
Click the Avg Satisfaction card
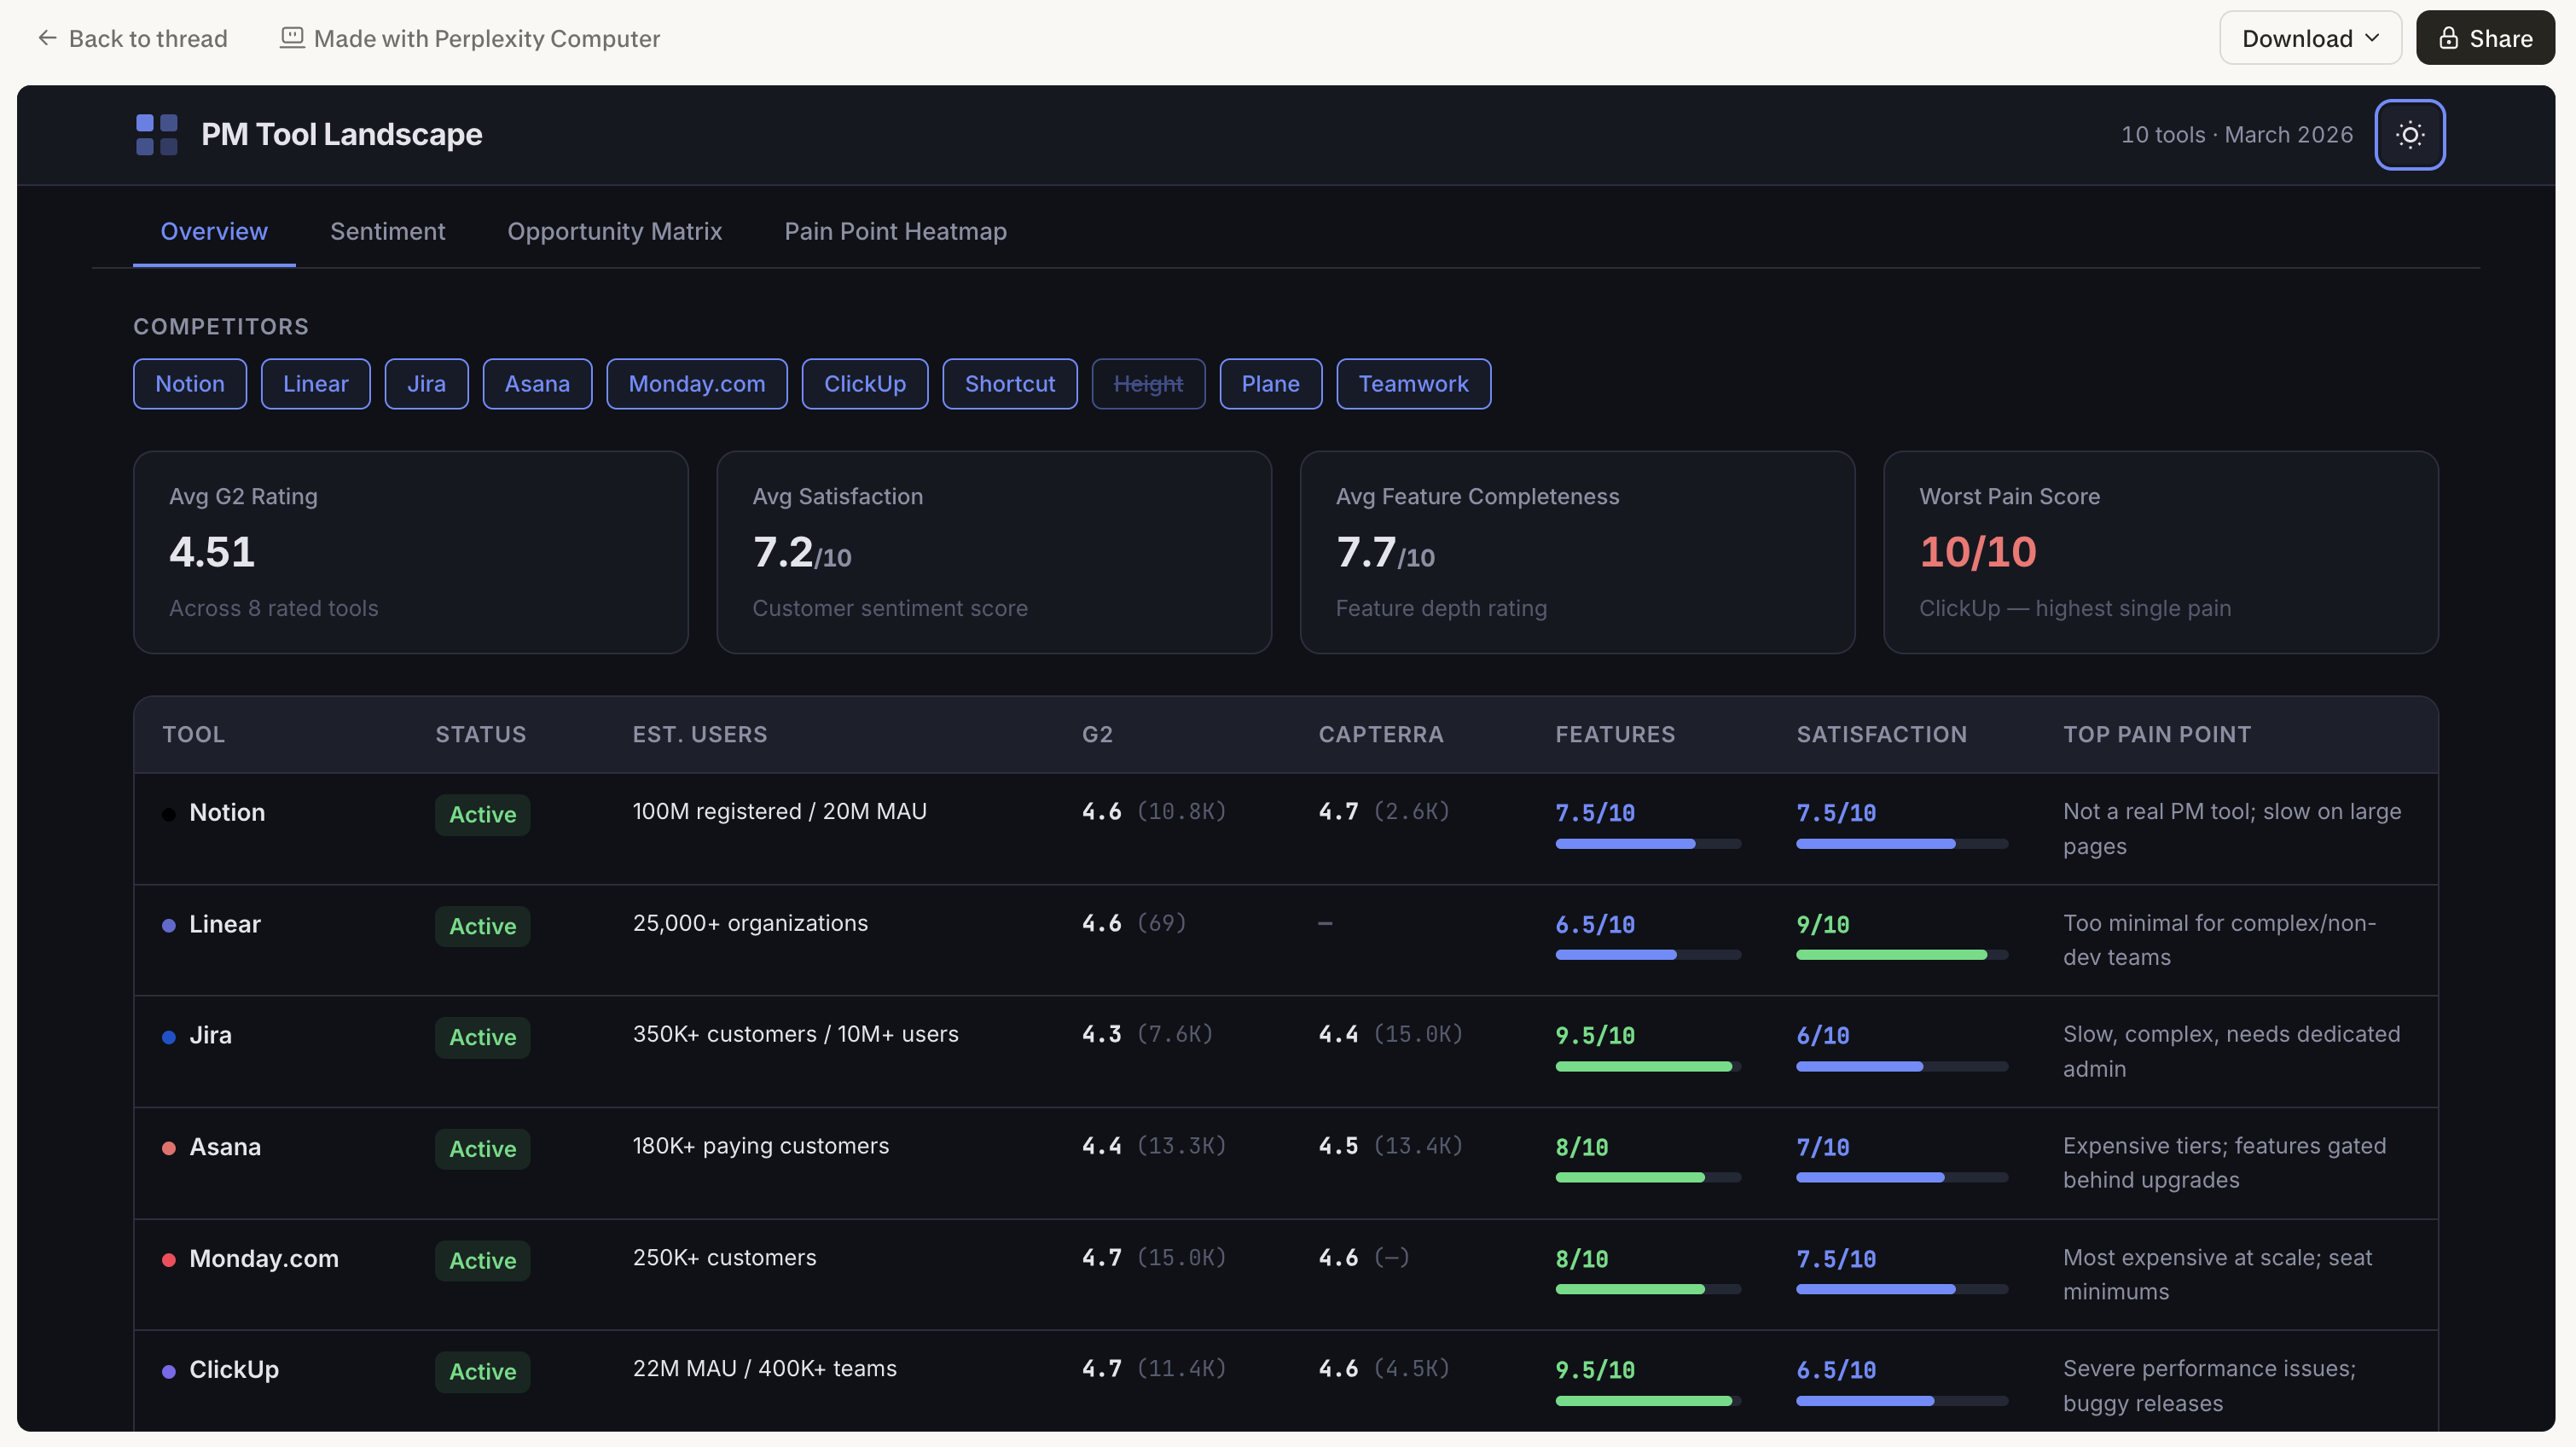(994, 552)
